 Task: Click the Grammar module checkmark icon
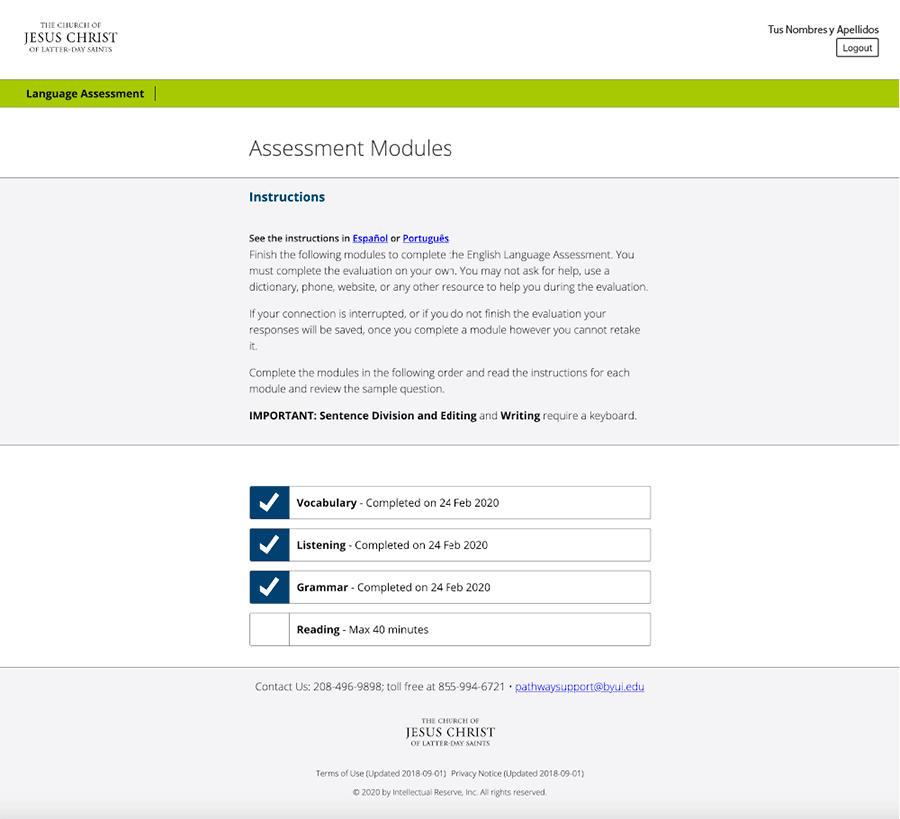coord(269,587)
